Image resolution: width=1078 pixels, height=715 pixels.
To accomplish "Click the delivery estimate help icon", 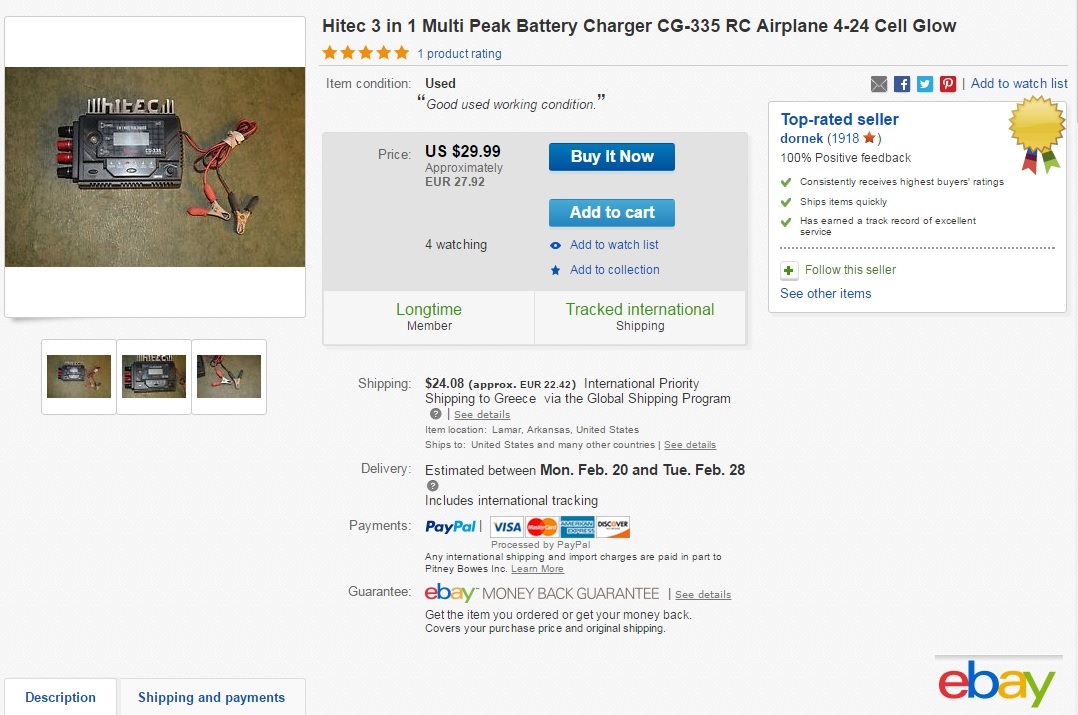I will [432, 485].
